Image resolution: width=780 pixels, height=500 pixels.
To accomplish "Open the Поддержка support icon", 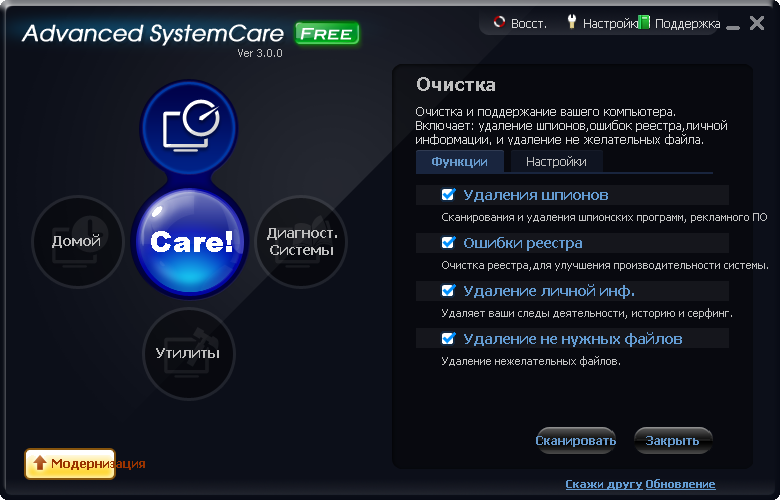I will click(x=644, y=23).
